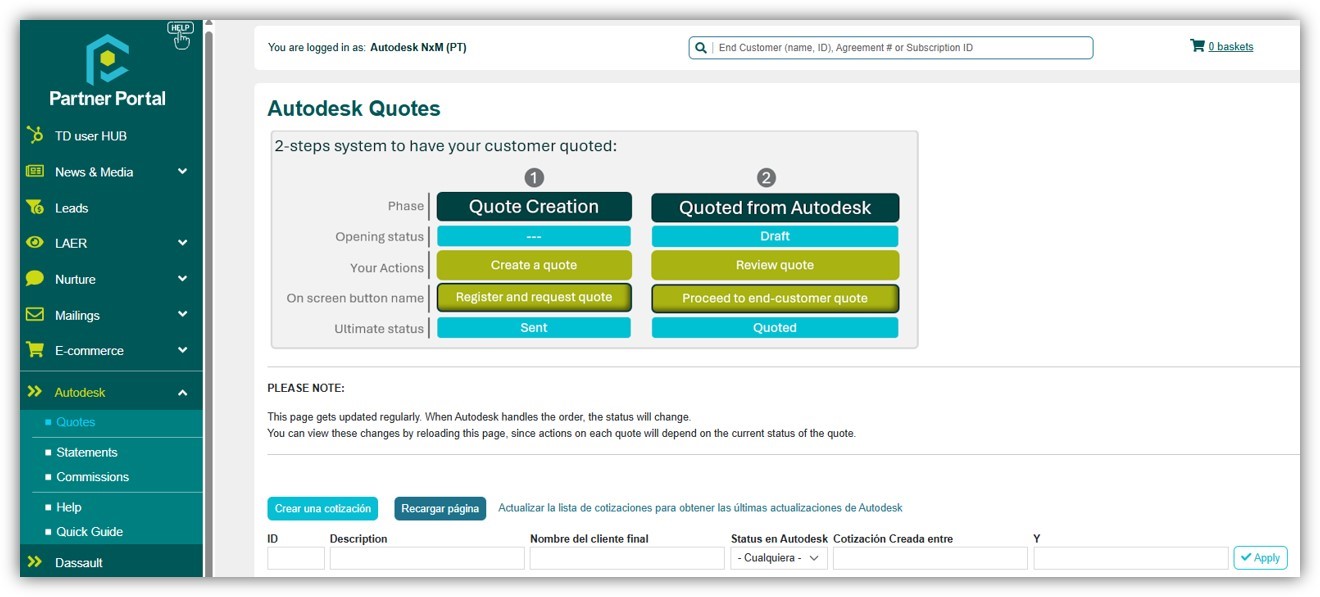Screen dimensions: 1320x597
Task: Open Quick Guide in the sidebar
Action: pyautogui.click(x=90, y=532)
